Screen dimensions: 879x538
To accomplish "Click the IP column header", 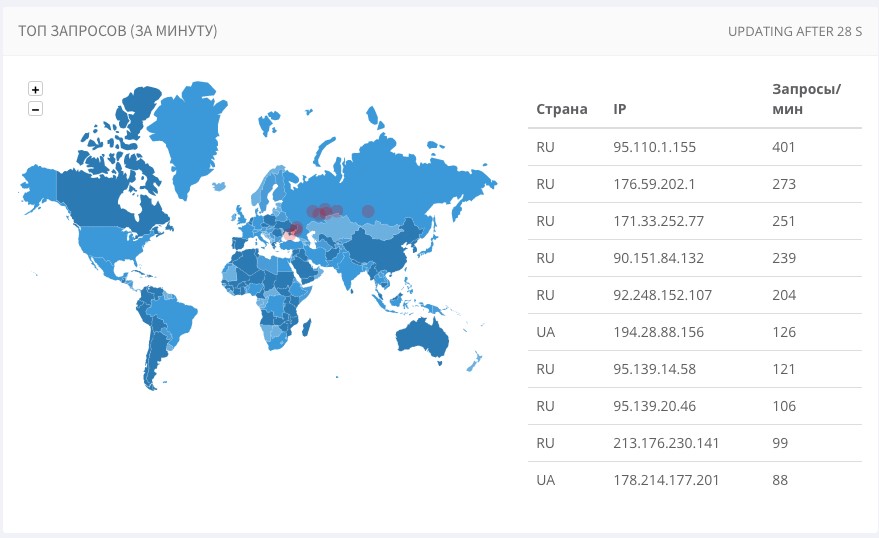I will (620, 109).
